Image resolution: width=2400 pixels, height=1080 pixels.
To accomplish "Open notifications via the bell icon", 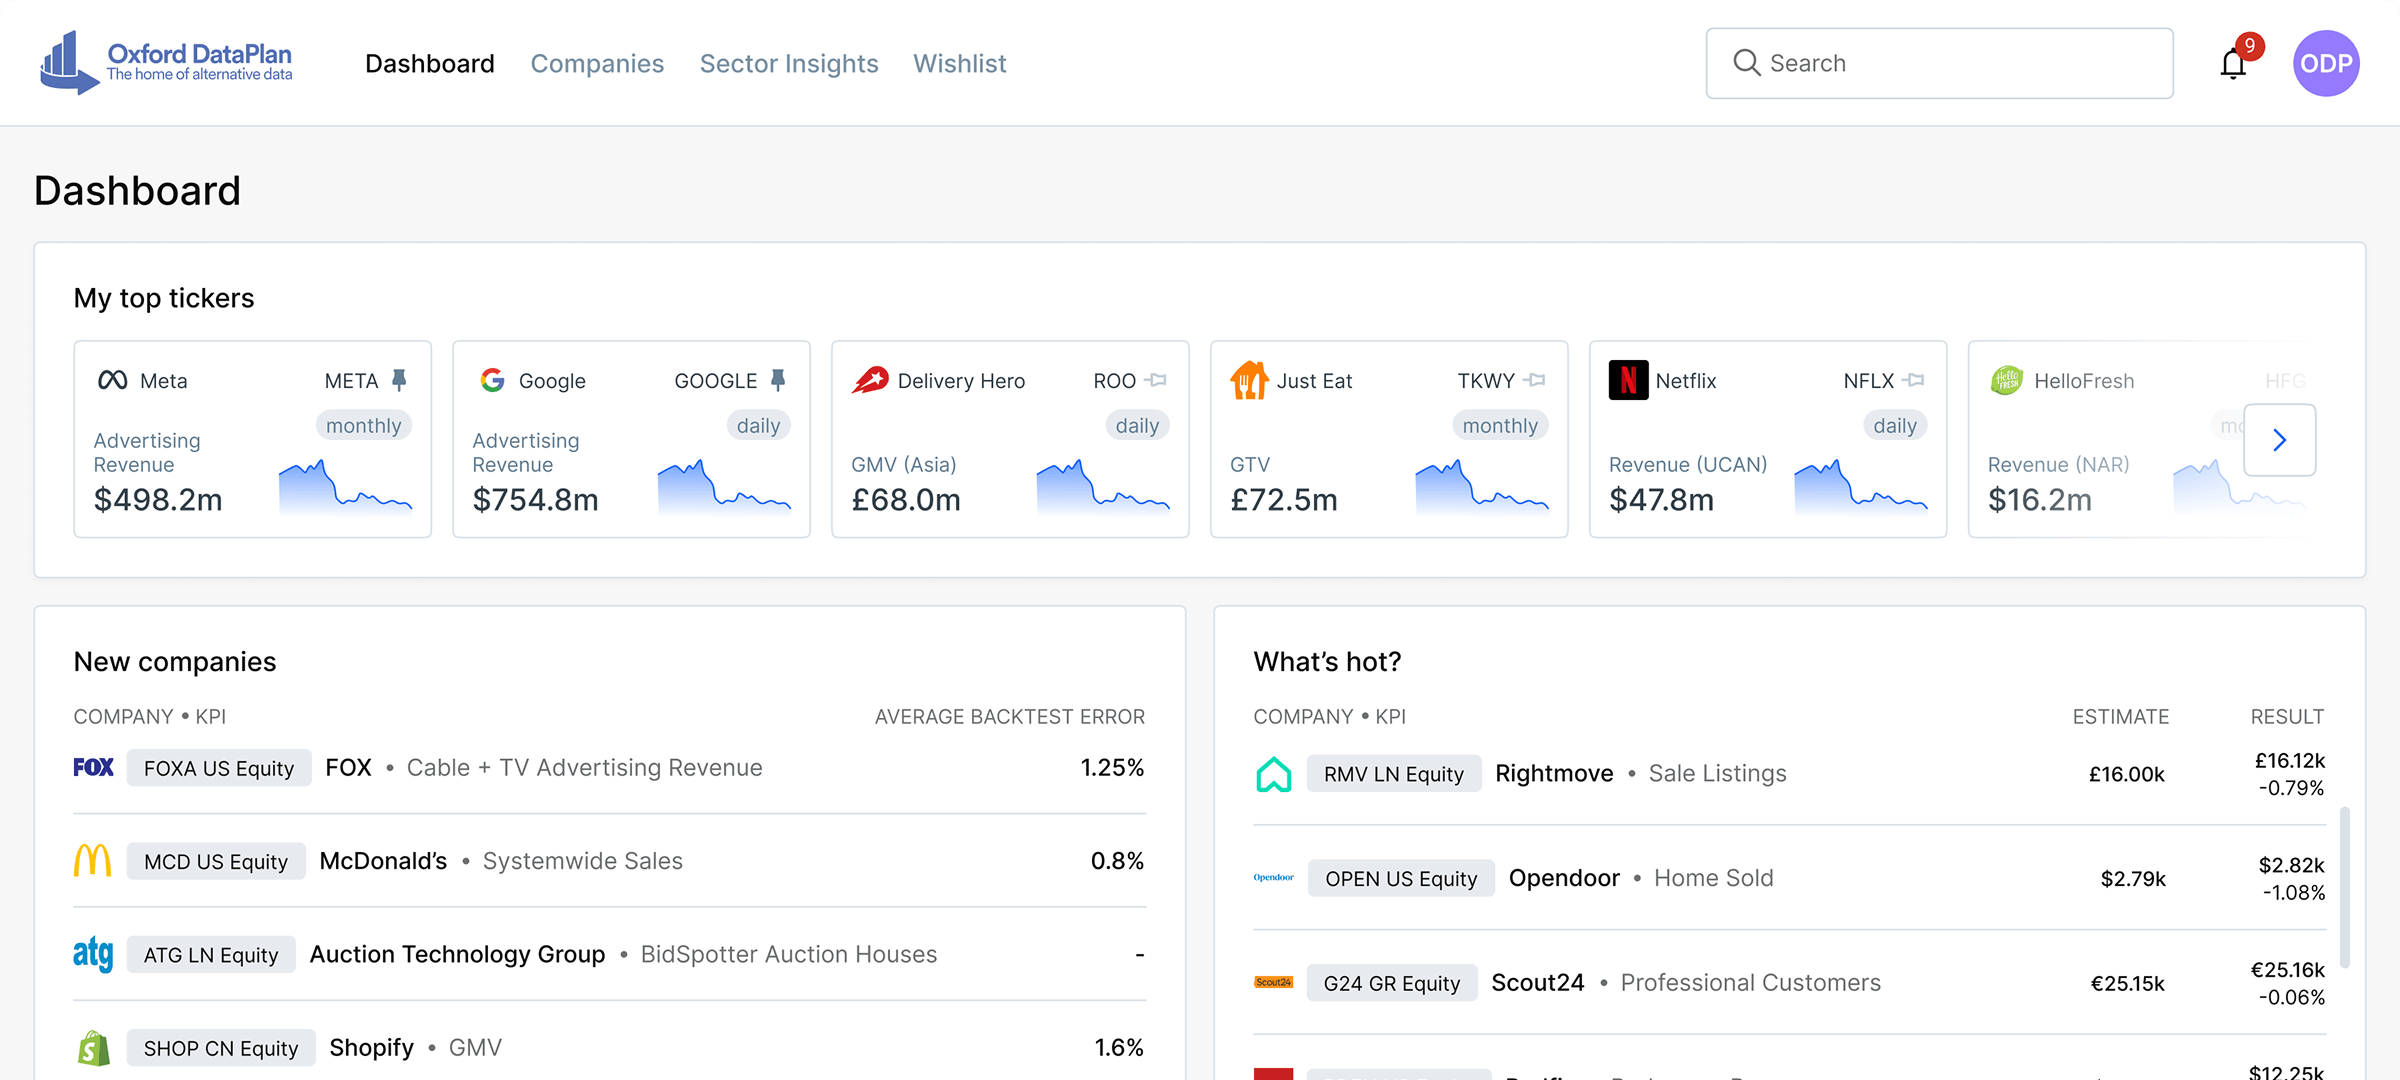I will coord(2232,63).
